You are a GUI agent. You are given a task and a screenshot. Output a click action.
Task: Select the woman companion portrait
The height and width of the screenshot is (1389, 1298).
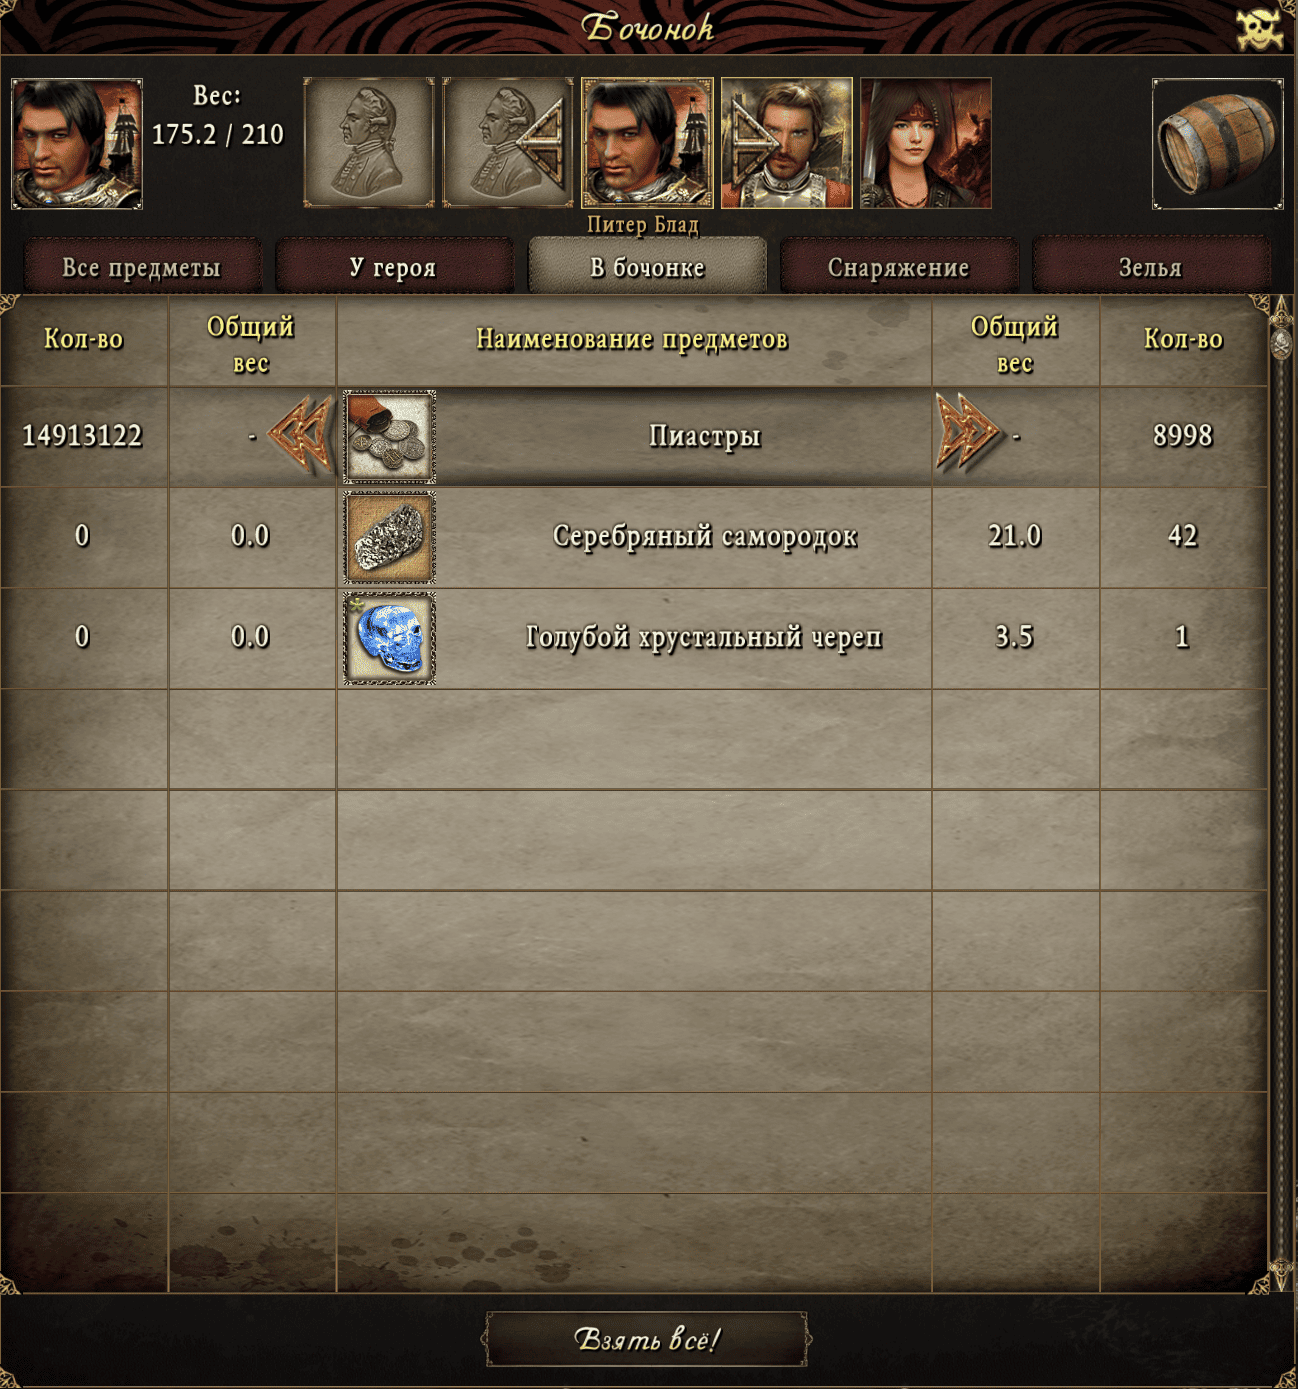926,143
